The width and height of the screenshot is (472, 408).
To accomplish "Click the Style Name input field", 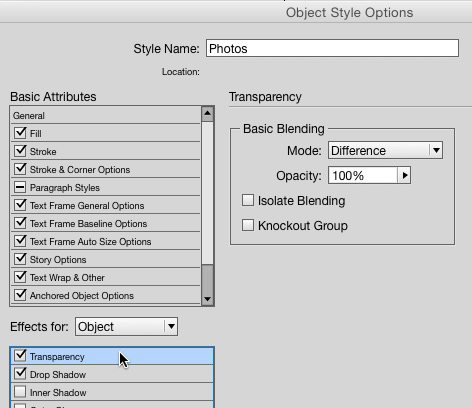I will click(332, 48).
